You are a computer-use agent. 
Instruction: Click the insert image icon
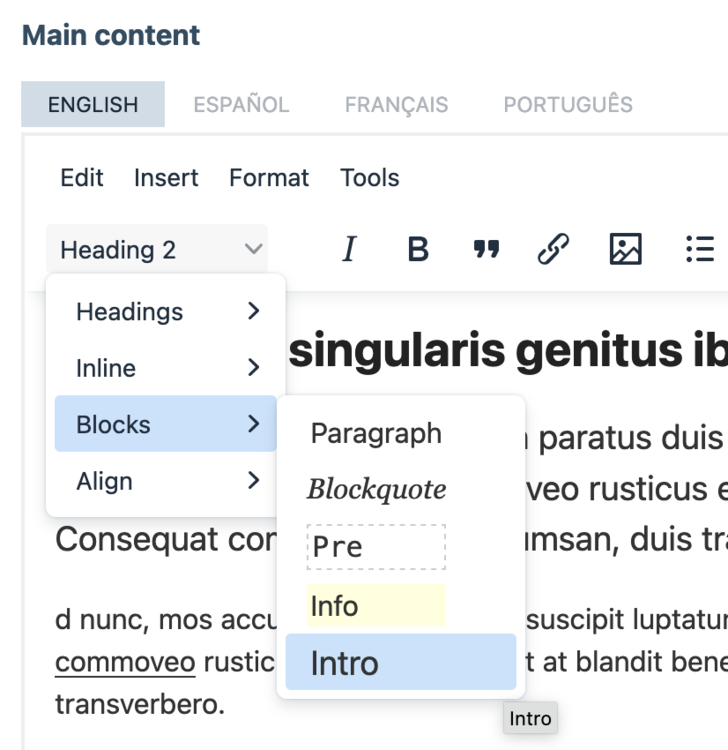click(625, 249)
